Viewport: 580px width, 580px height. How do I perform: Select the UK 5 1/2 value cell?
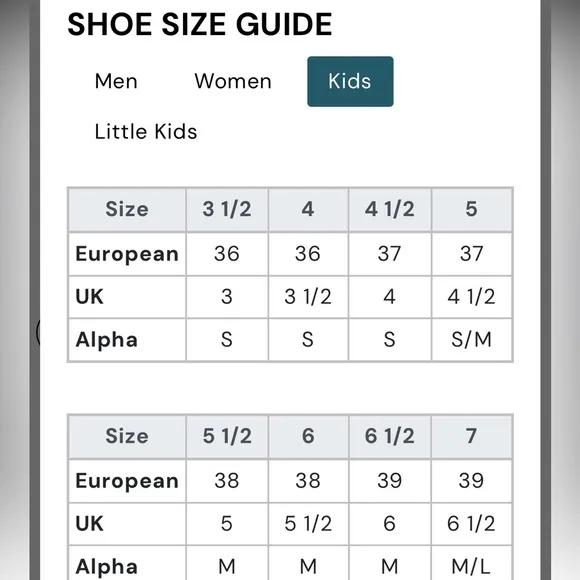click(x=308, y=523)
